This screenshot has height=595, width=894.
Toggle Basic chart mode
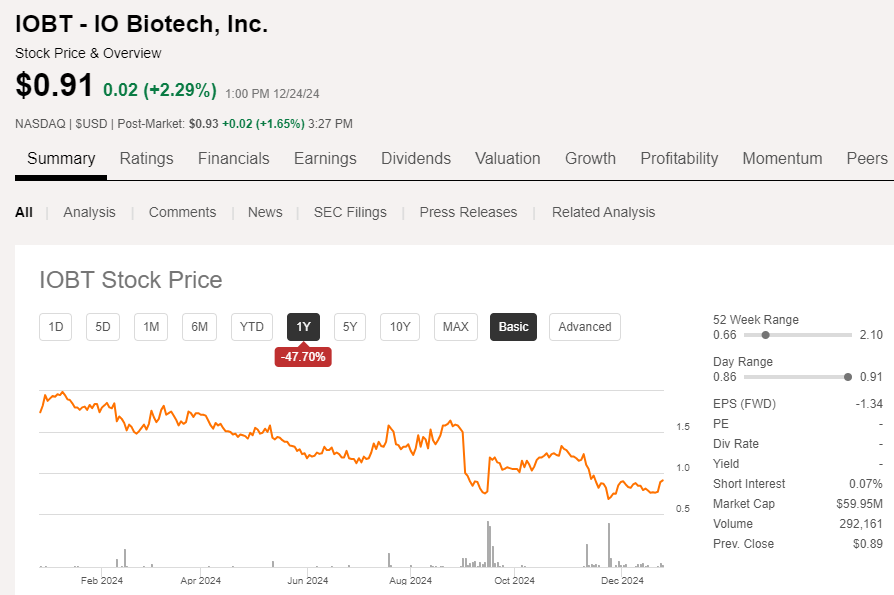pos(513,327)
